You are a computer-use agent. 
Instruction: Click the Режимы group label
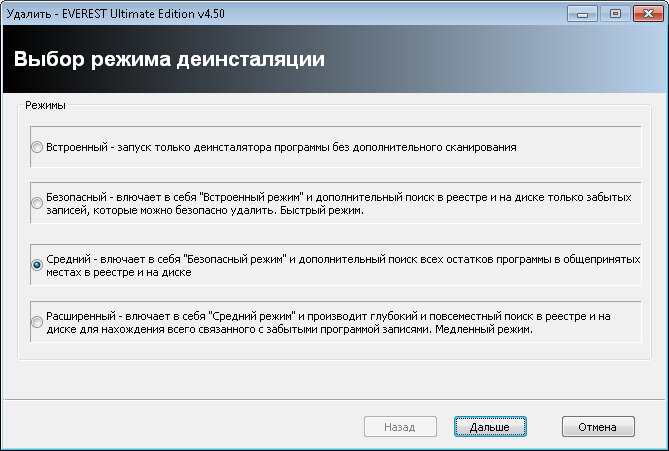point(45,105)
